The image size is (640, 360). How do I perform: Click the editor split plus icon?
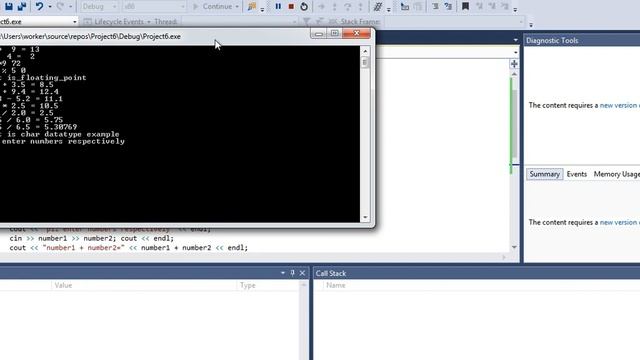(x=514, y=64)
